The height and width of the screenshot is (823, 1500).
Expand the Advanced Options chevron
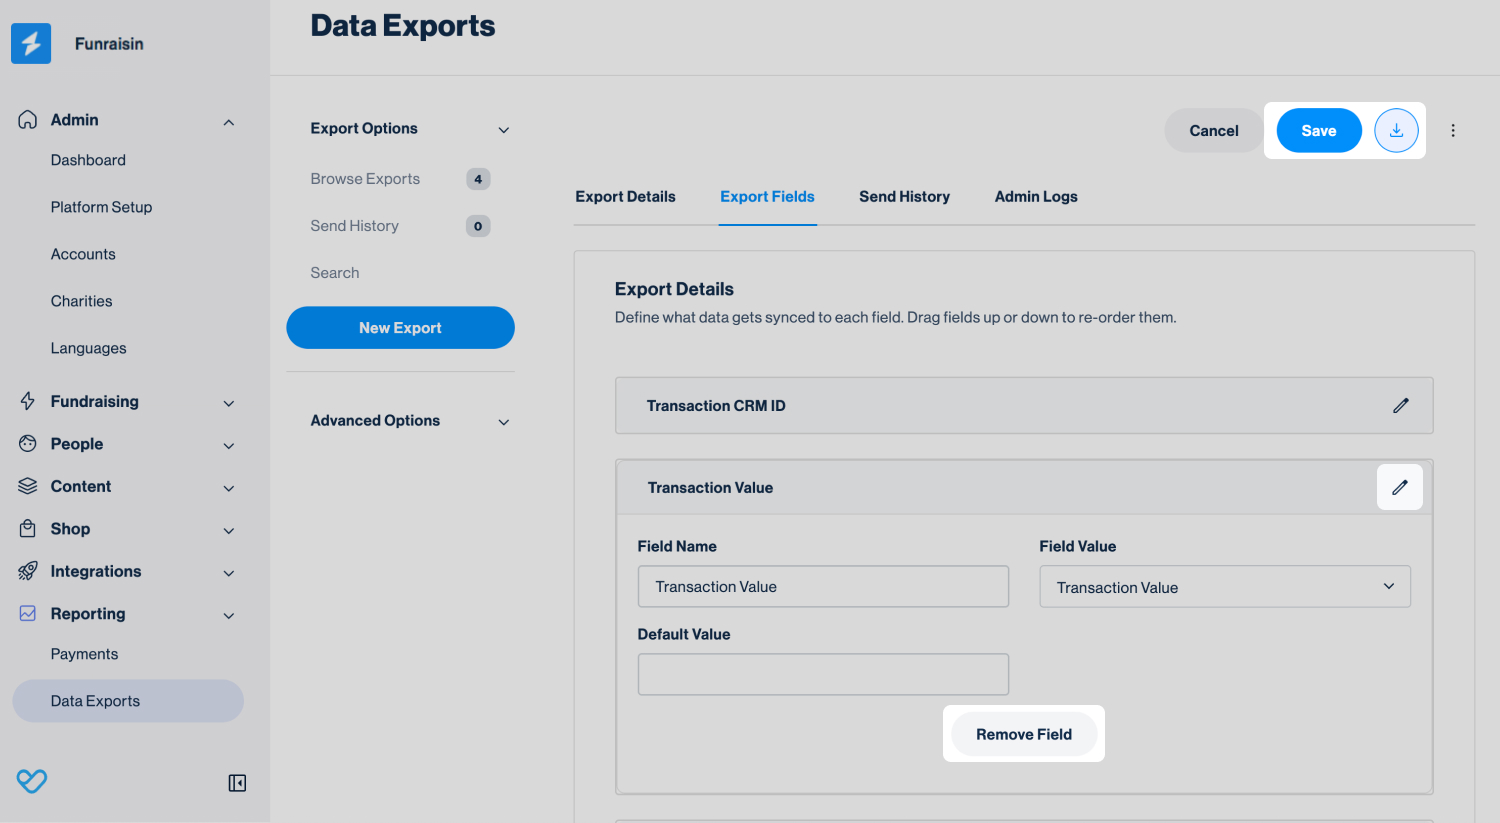pos(504,422)
